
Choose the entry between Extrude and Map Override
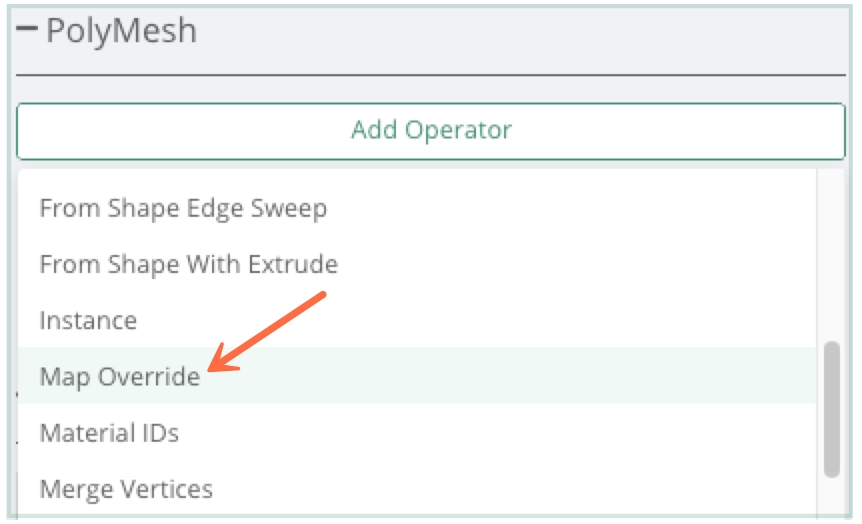(88, 321)
